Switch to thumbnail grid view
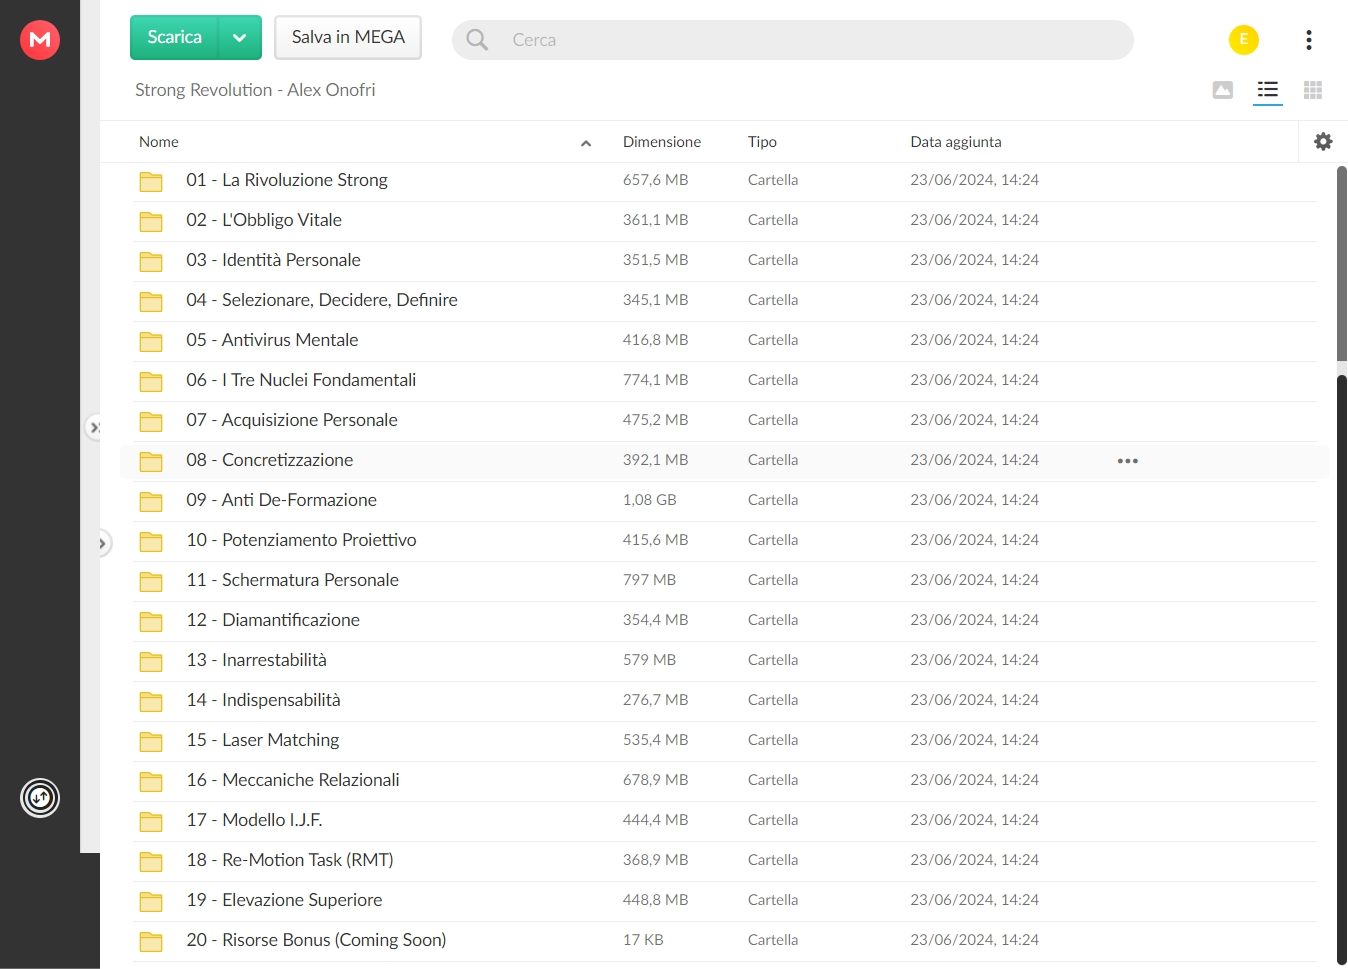 tap(1313, 90)
